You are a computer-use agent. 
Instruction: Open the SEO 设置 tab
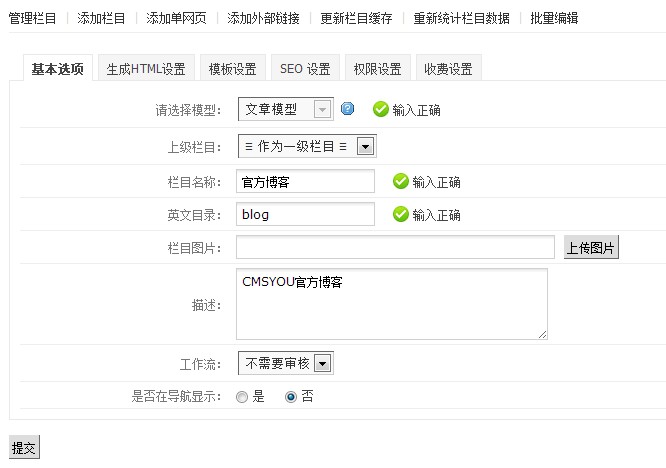305,69
